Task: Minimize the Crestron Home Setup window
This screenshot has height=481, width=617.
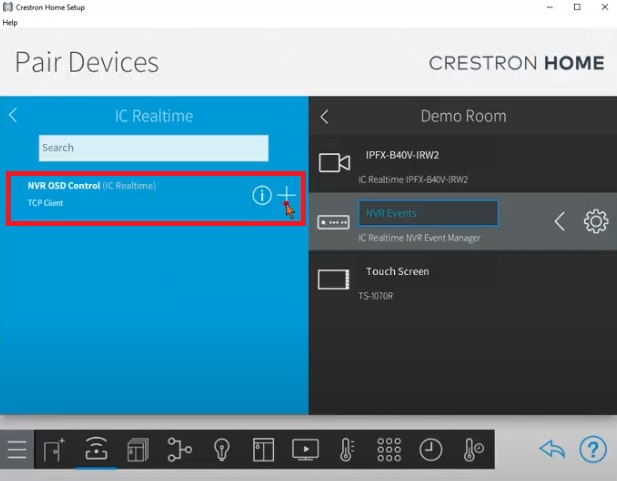Action: [x=550, y=7]
